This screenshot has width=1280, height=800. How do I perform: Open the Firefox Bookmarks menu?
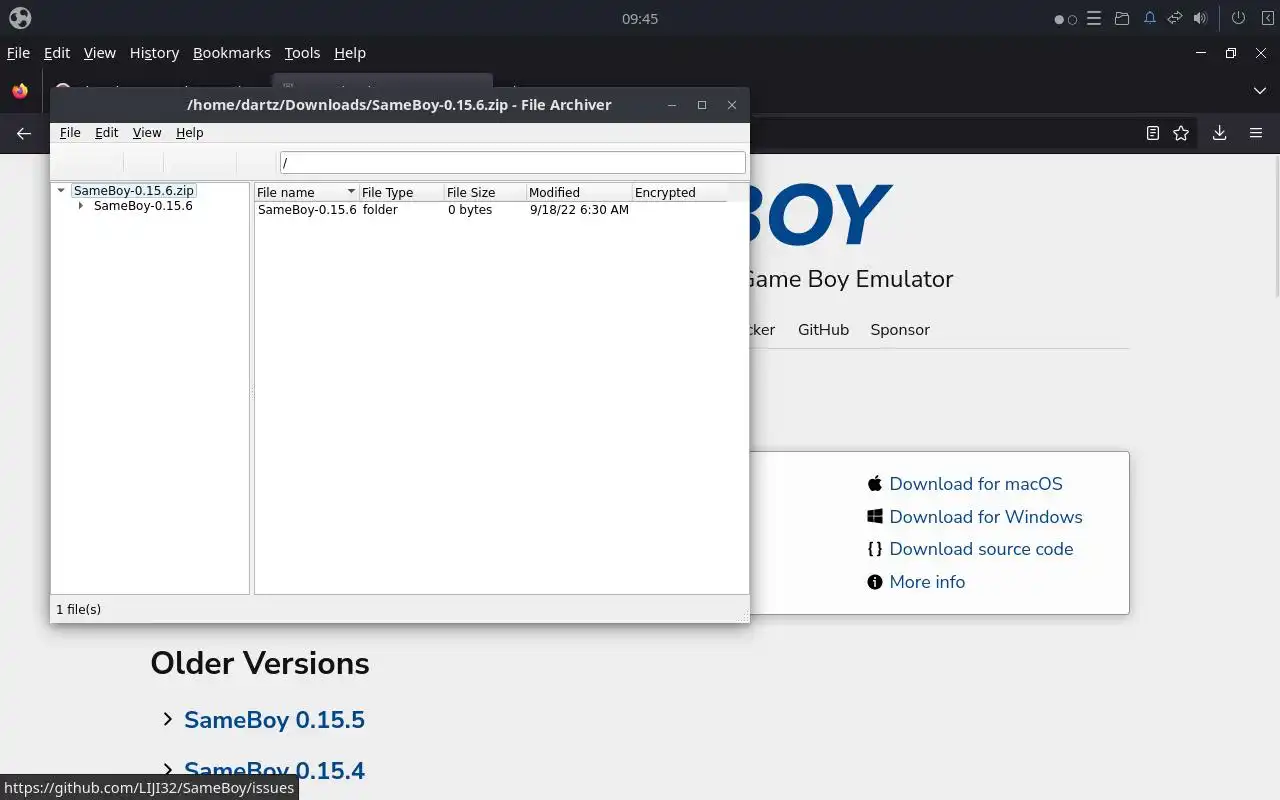click(x=232, y=53)
